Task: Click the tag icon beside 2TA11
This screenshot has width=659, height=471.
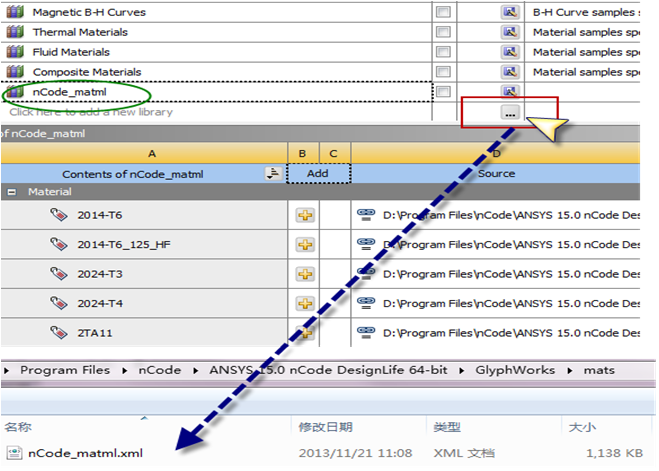Action: 58,332
